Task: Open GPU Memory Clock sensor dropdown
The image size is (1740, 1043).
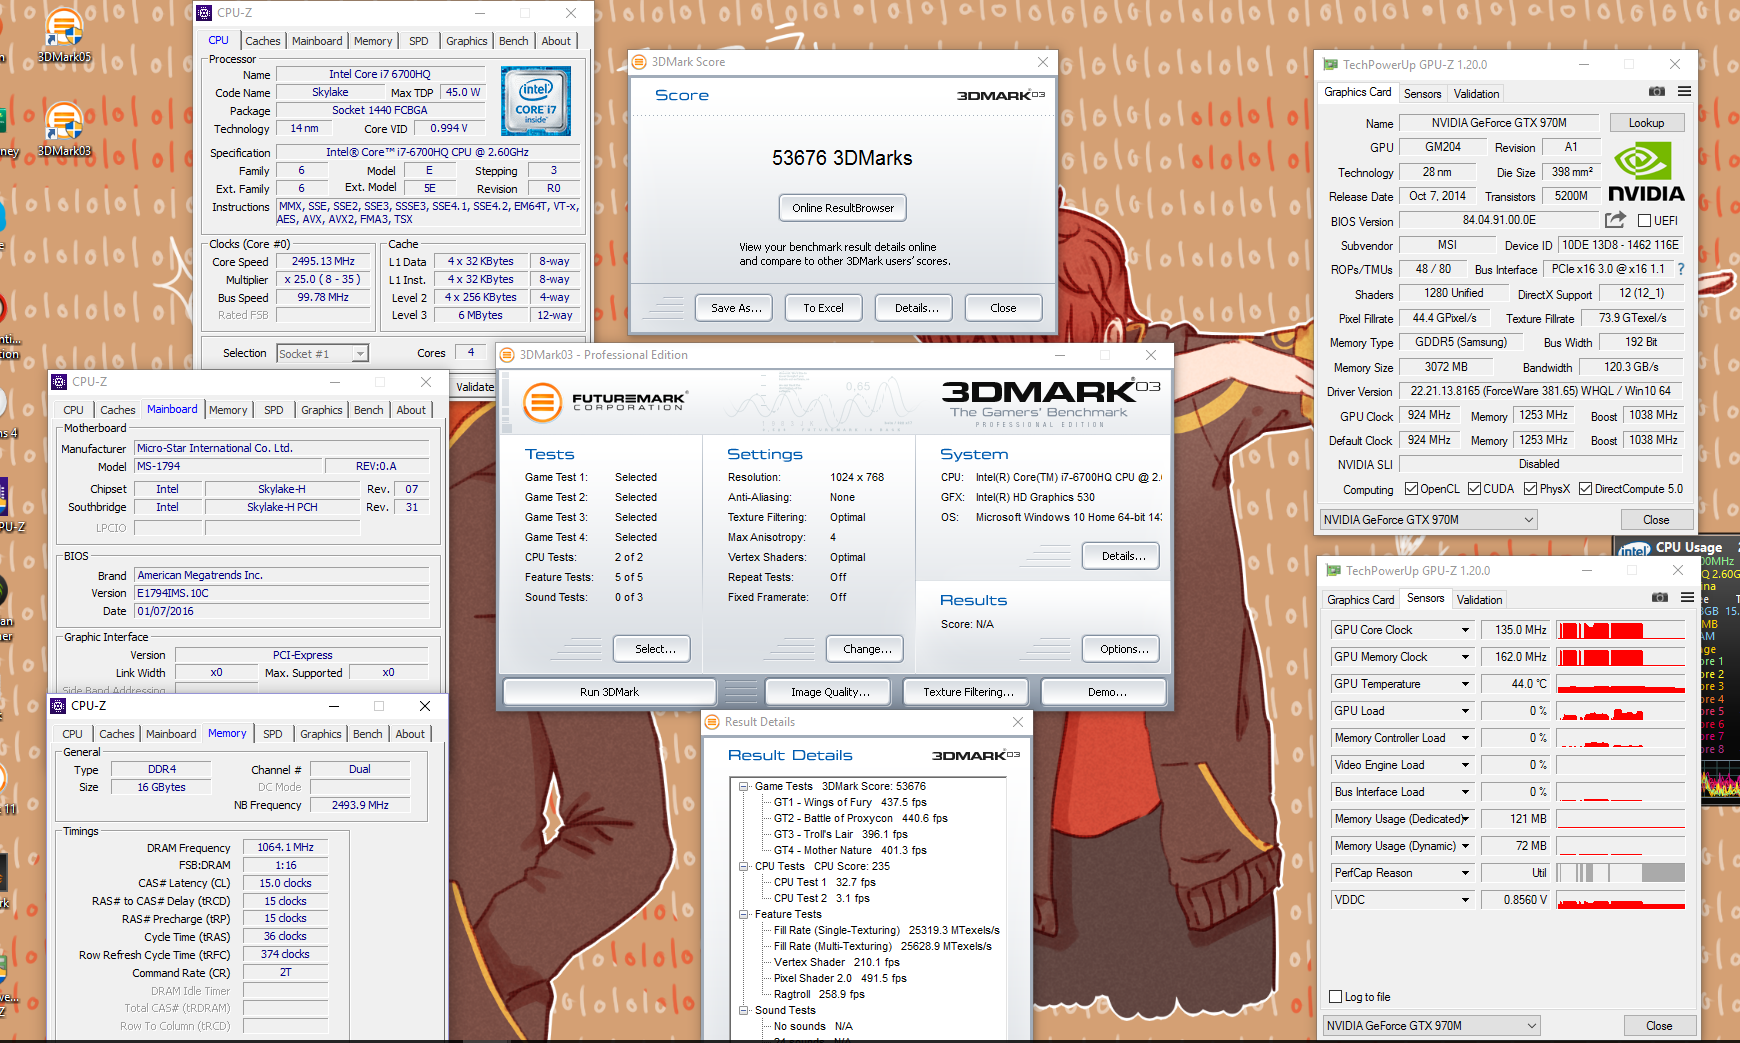Action: (1466, 657)
